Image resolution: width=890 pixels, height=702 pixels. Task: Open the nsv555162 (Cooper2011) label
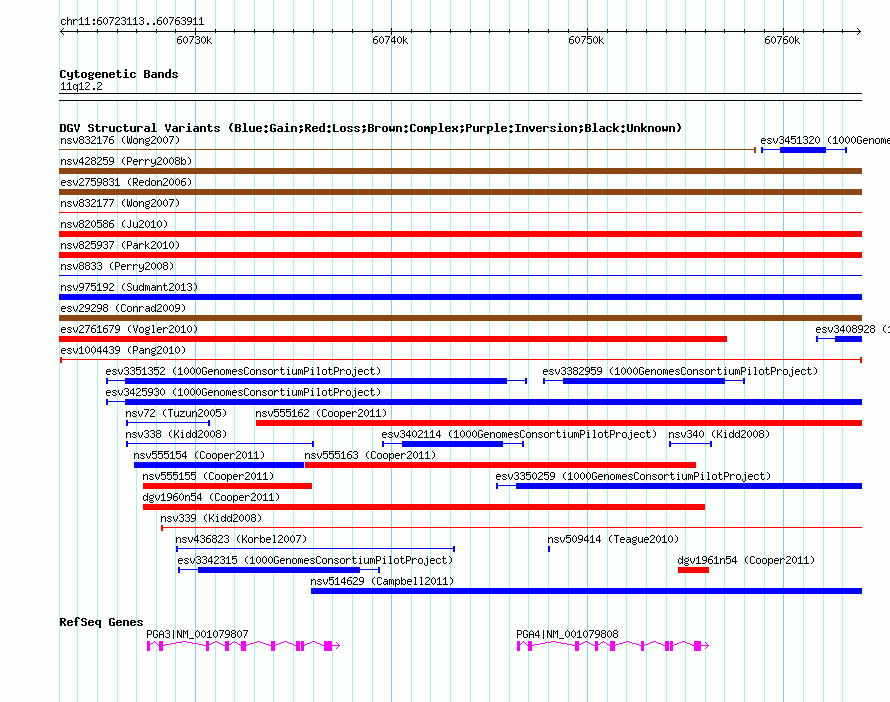pos(321,413)
